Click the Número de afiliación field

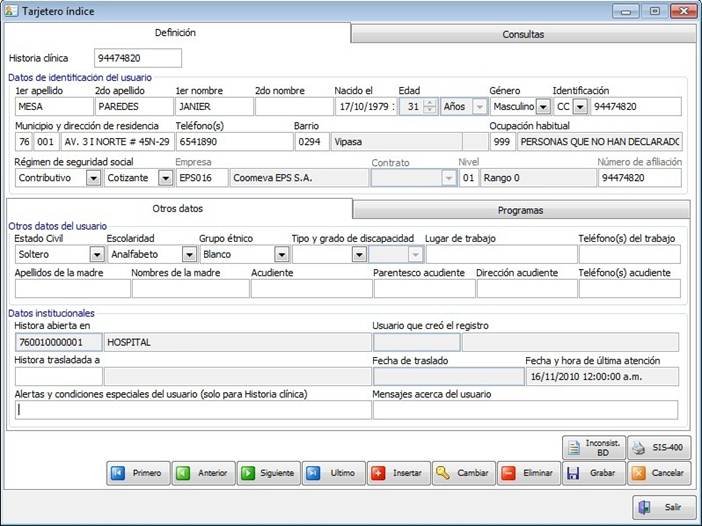click(x=640, y=178)
